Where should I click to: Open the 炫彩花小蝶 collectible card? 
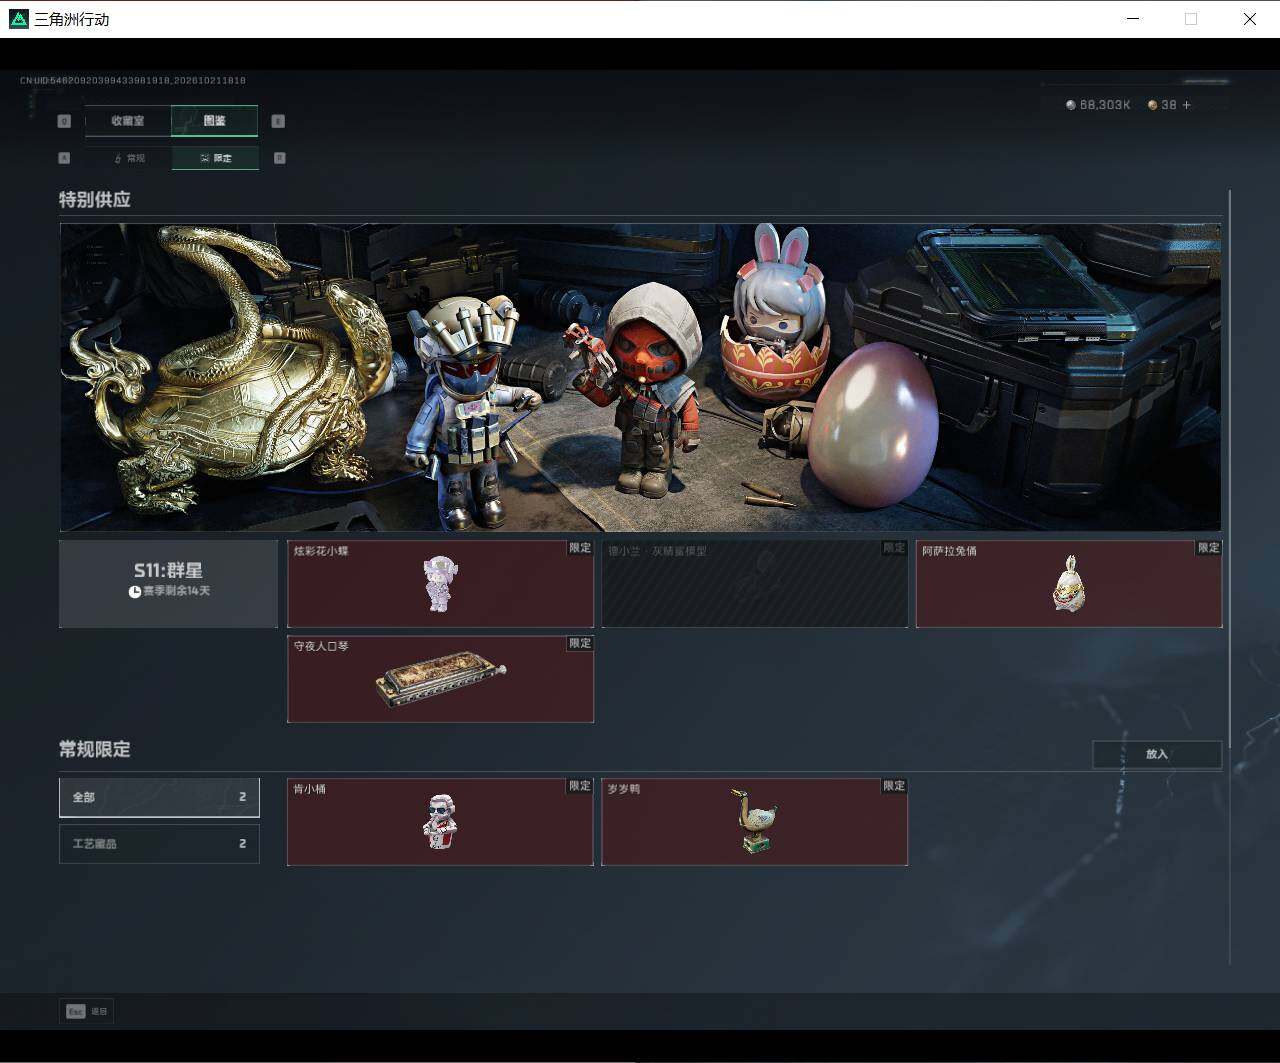[x=440, y=584]
